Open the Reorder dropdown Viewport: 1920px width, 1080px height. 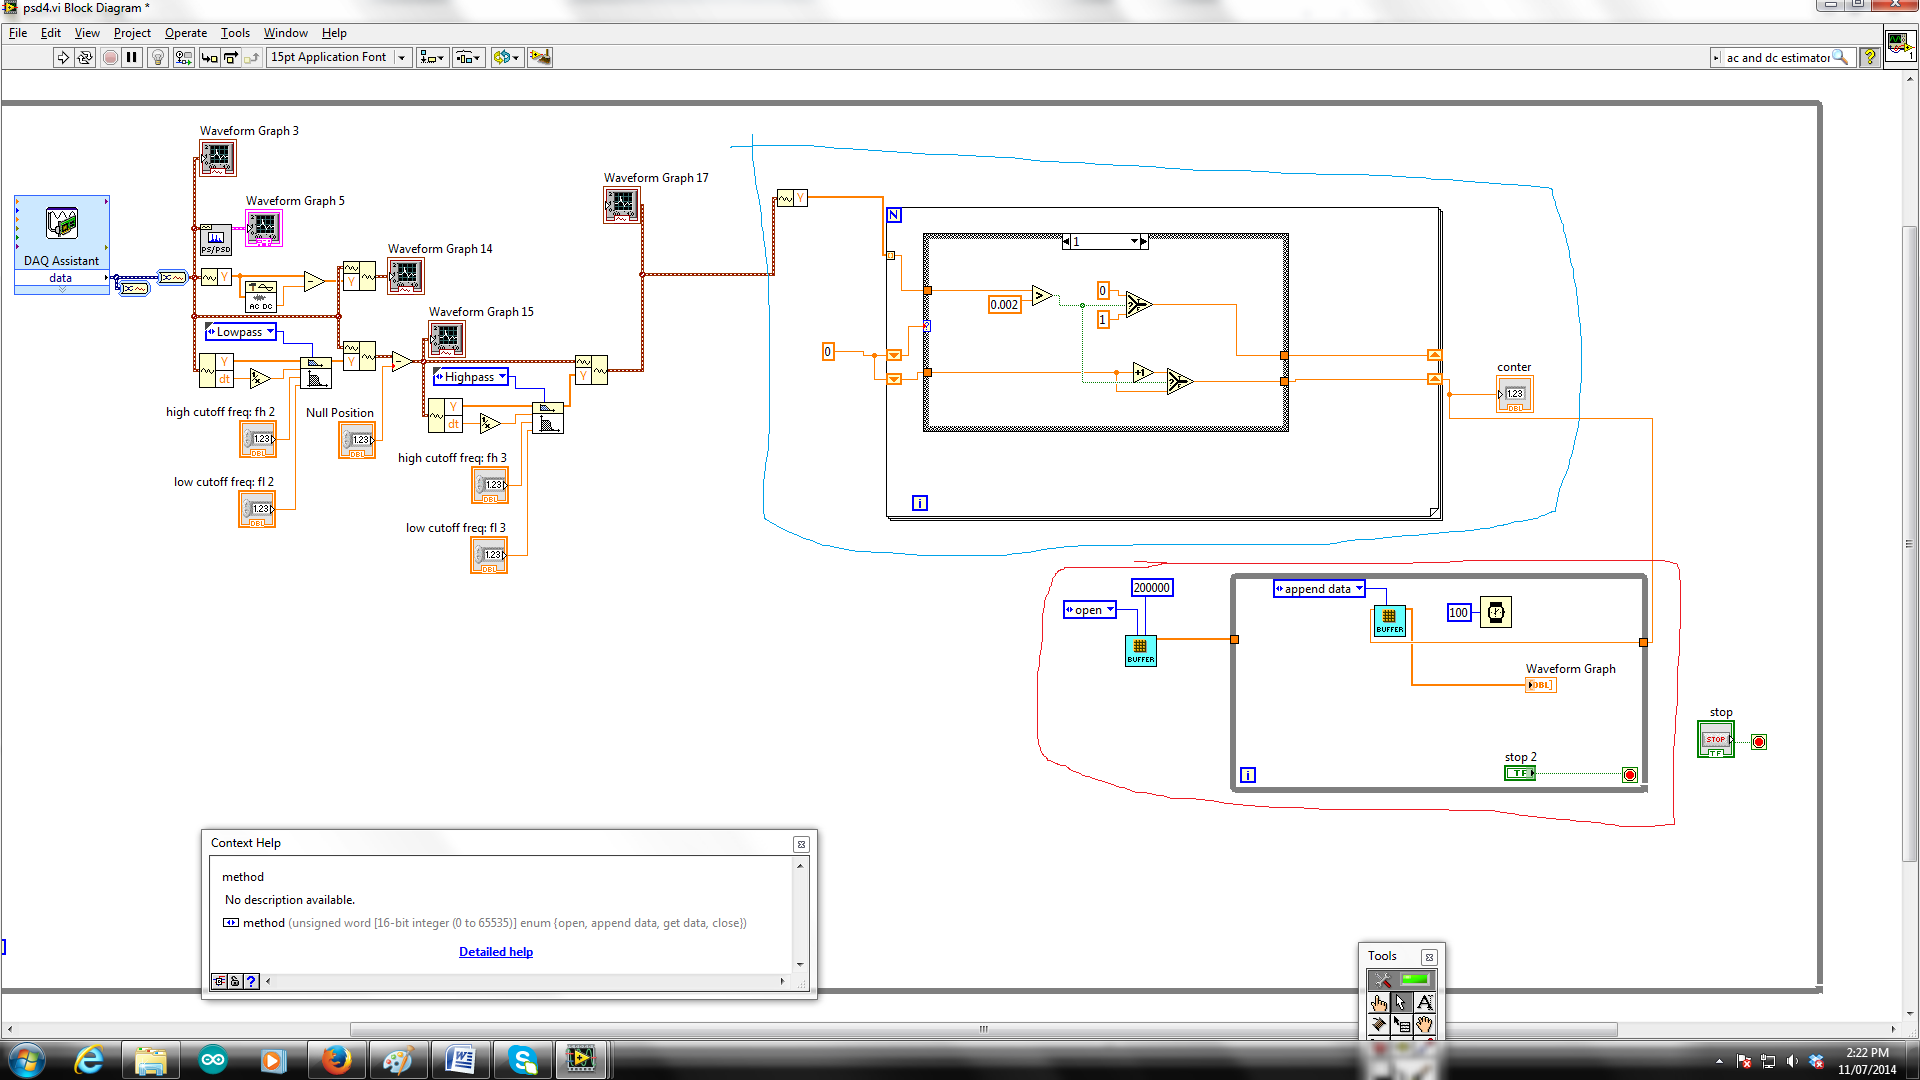(x=507, y=57)
